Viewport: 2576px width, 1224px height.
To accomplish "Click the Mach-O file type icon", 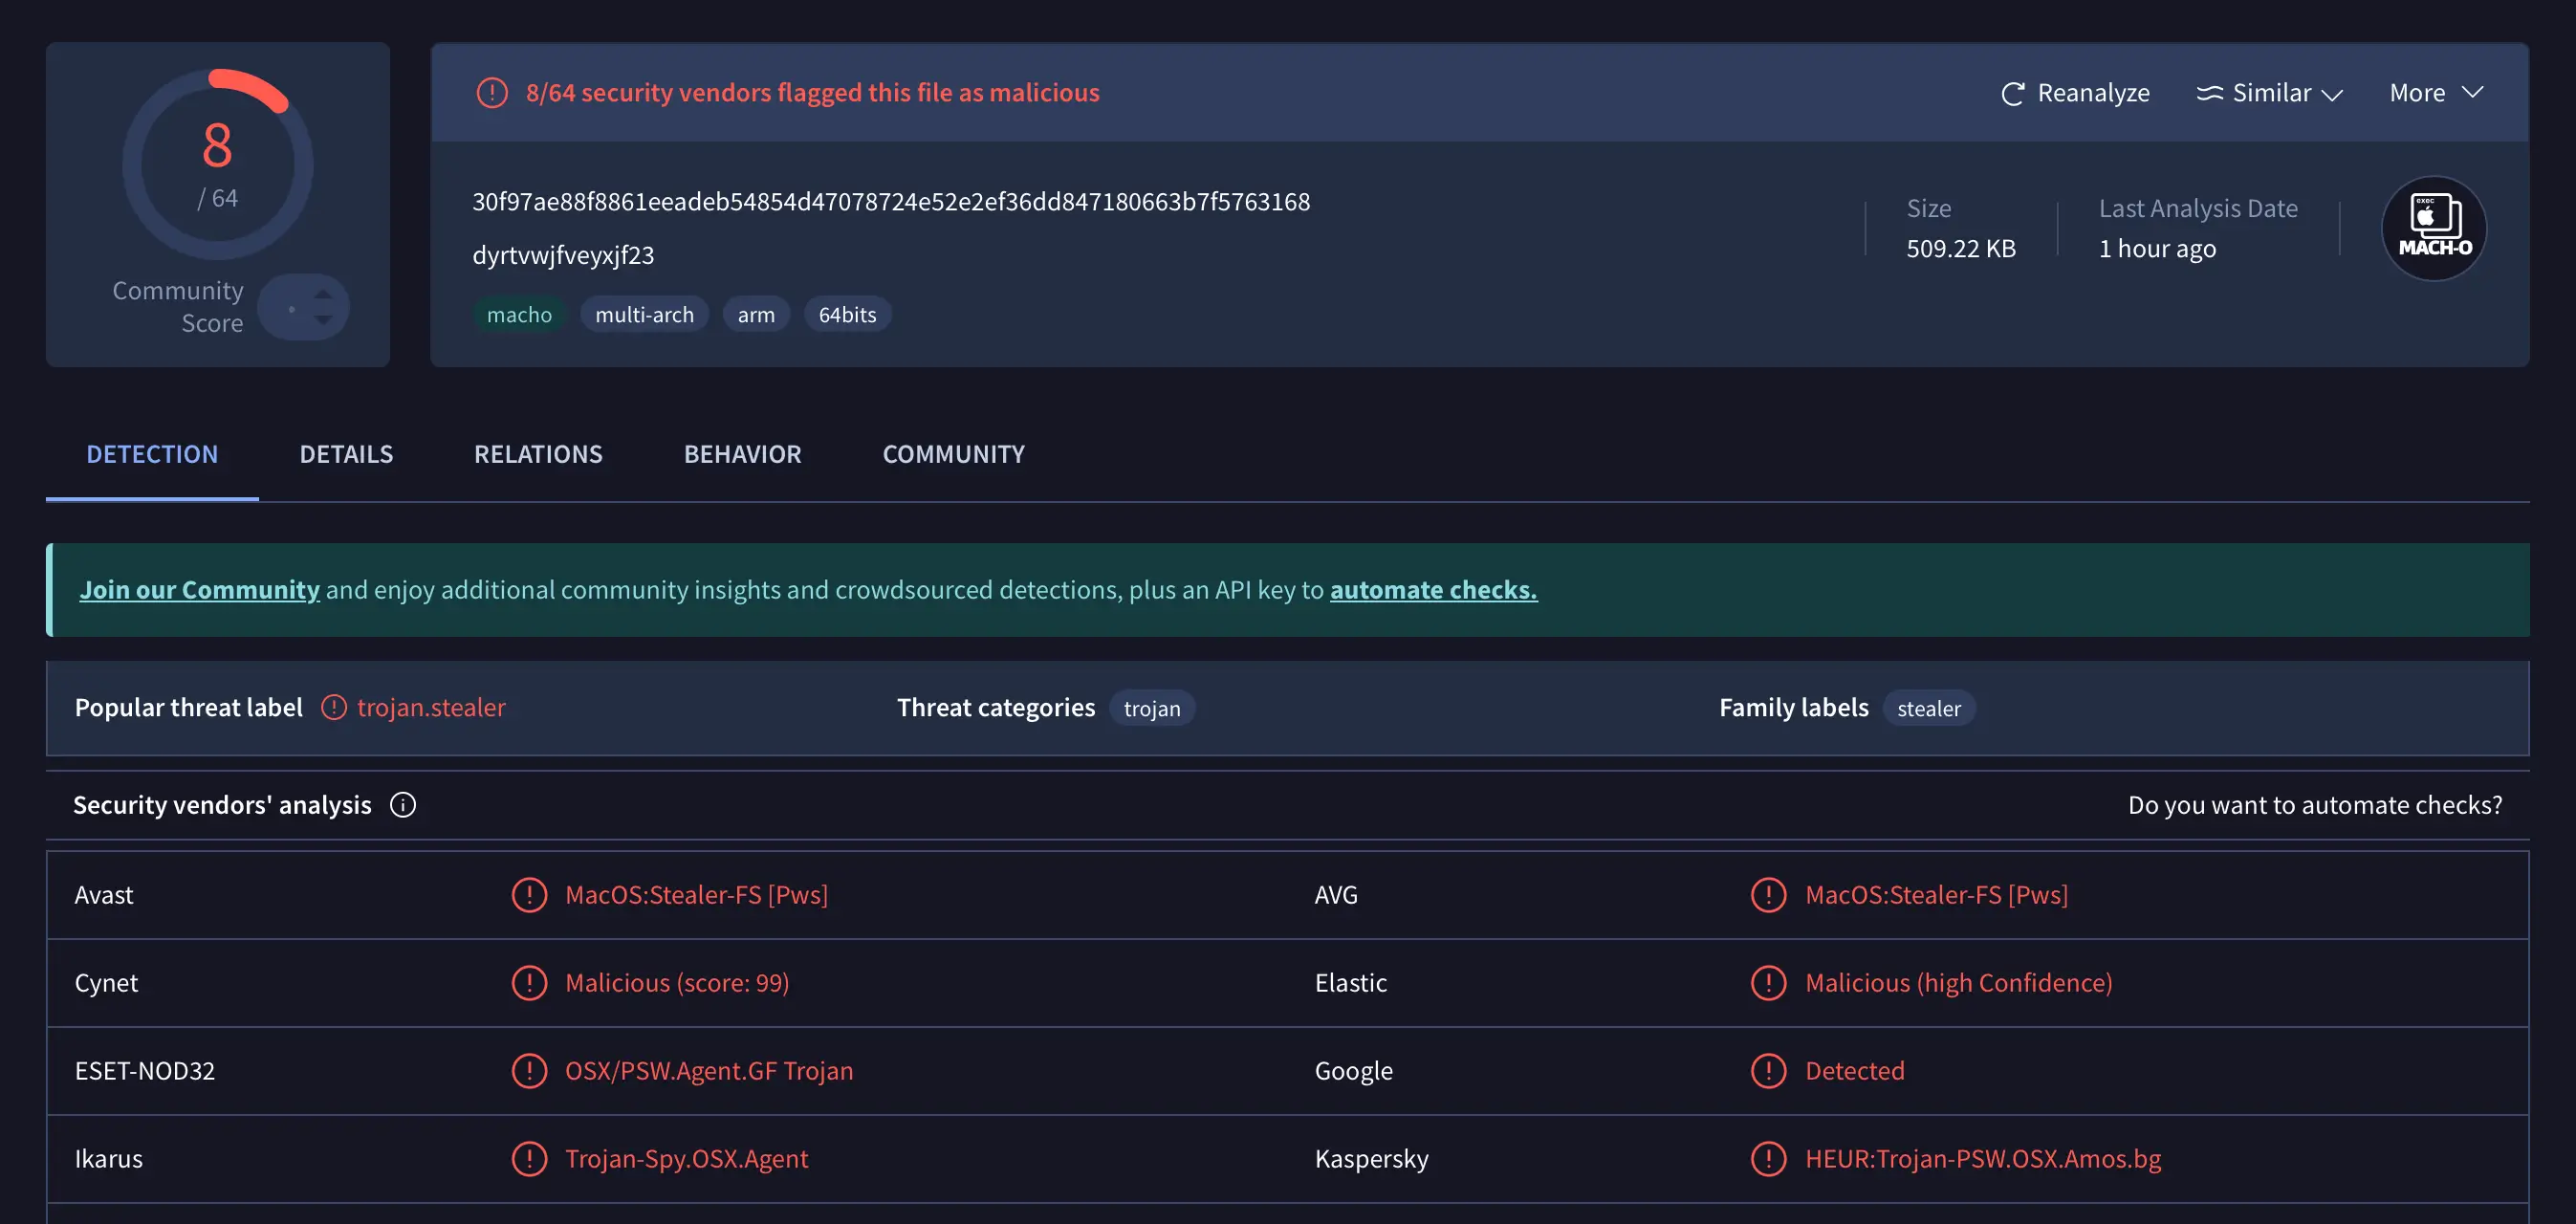I will [x=2434, y=228].
